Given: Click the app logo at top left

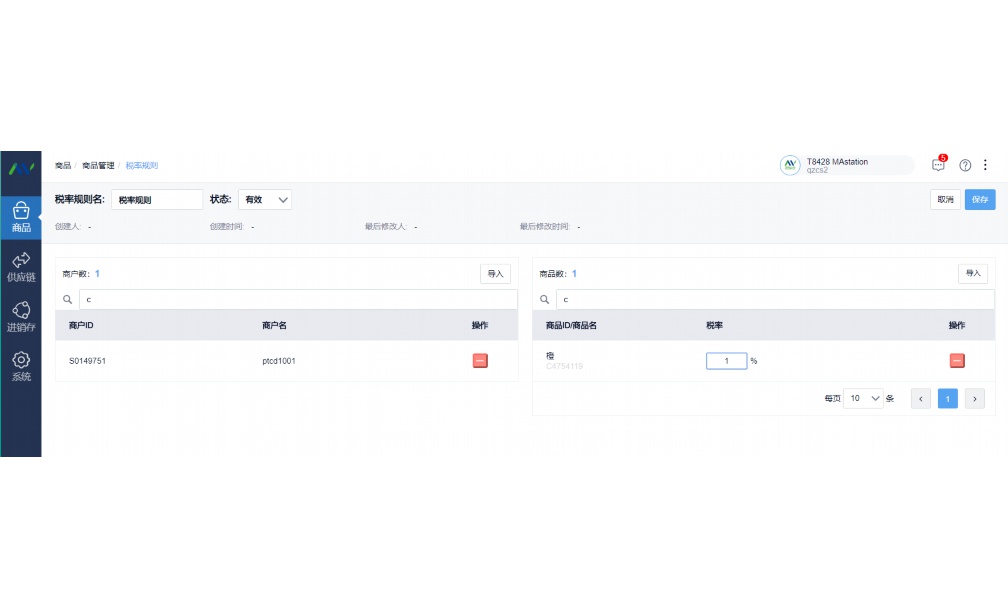Looking at the screenshot, I should point(21,167).
